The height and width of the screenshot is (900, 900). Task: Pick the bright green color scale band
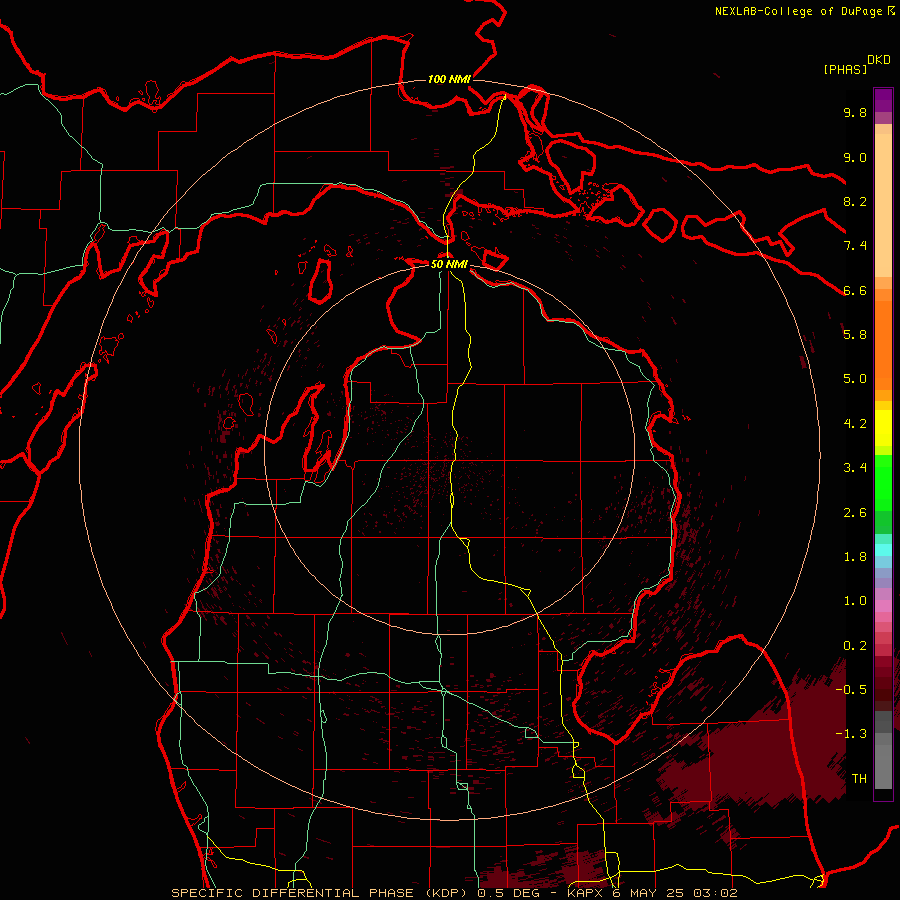[883, 483]
